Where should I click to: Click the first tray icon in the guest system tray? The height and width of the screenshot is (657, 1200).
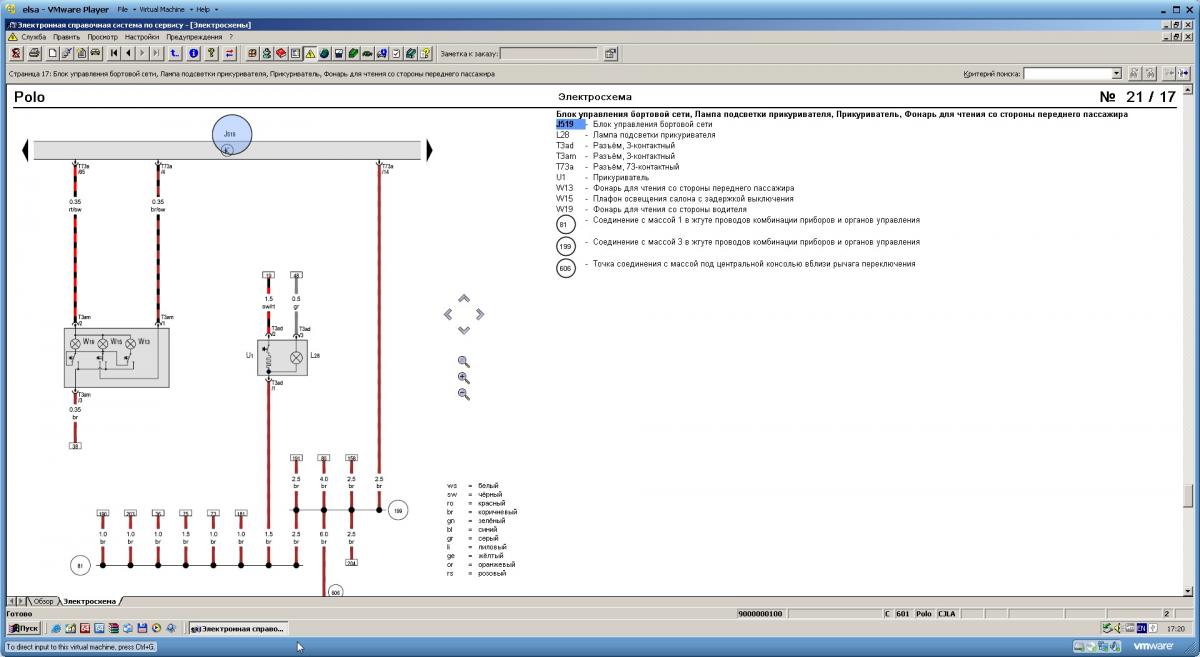[1106, 628]
